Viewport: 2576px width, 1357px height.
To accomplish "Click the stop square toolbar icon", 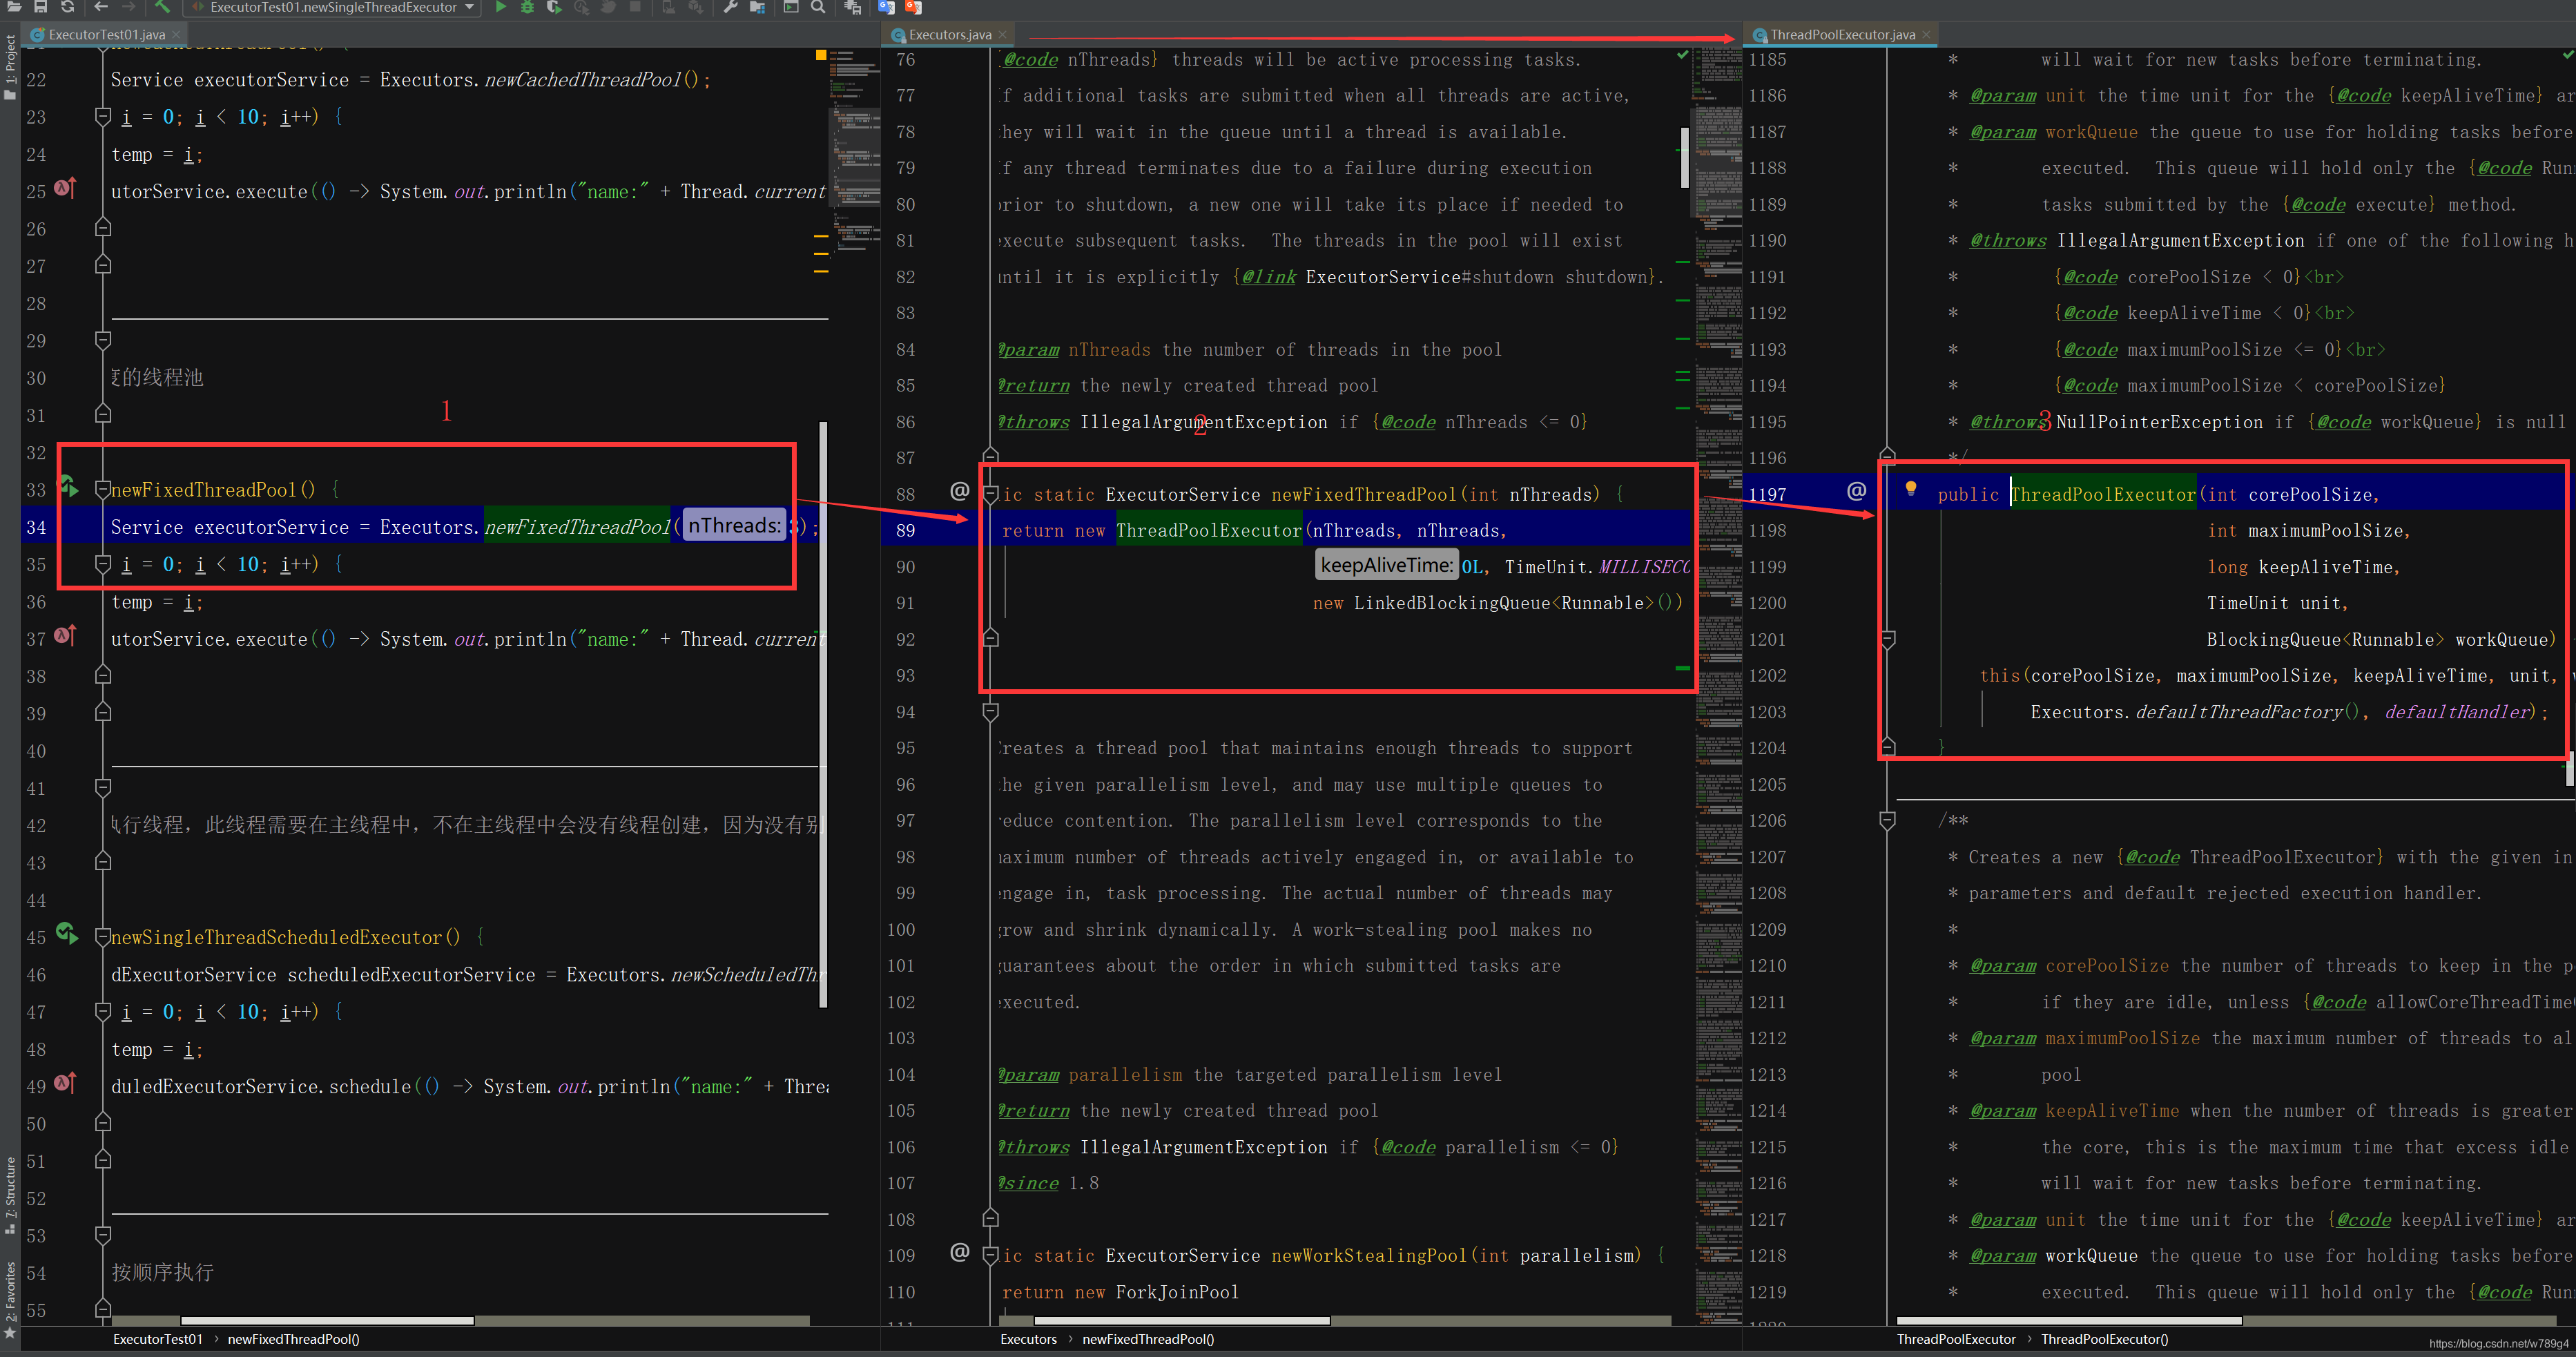I will click(x=635, y=7).
